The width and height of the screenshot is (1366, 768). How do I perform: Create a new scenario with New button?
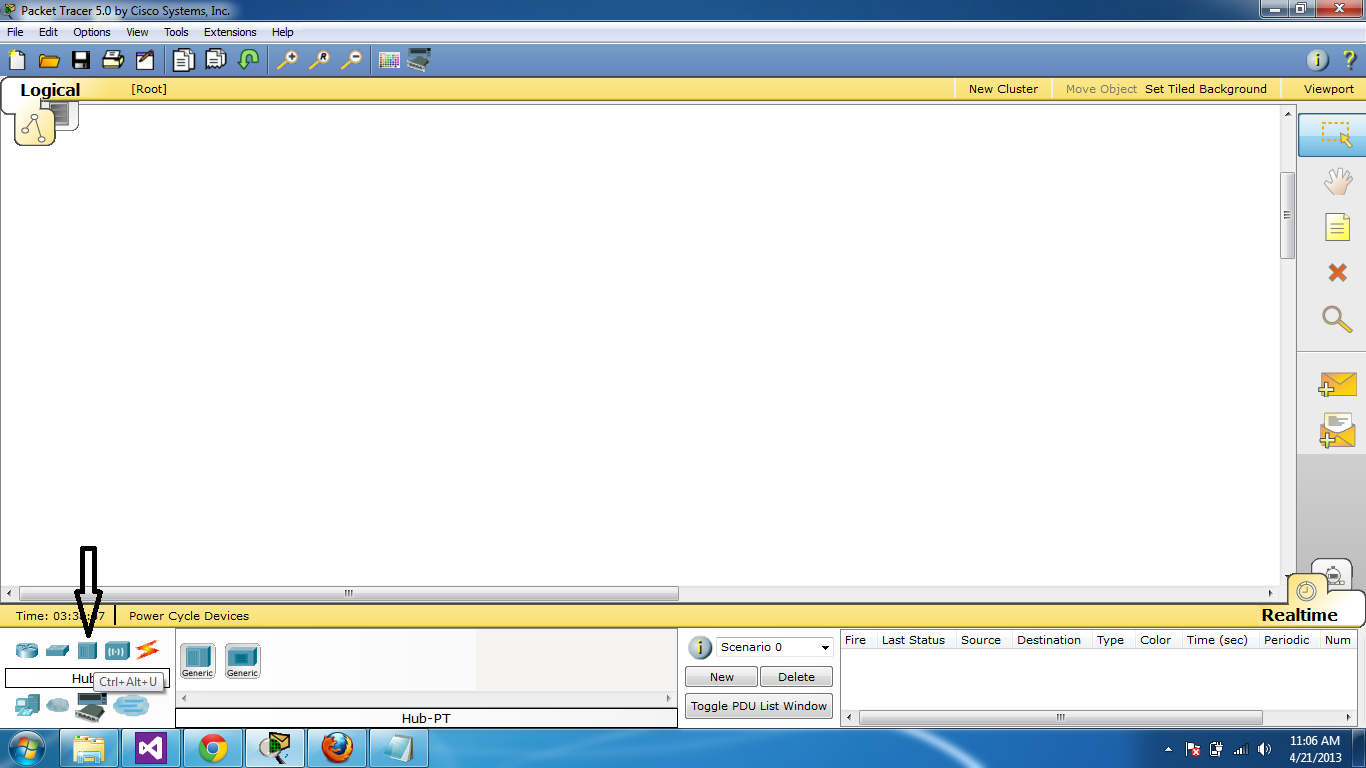720,676
